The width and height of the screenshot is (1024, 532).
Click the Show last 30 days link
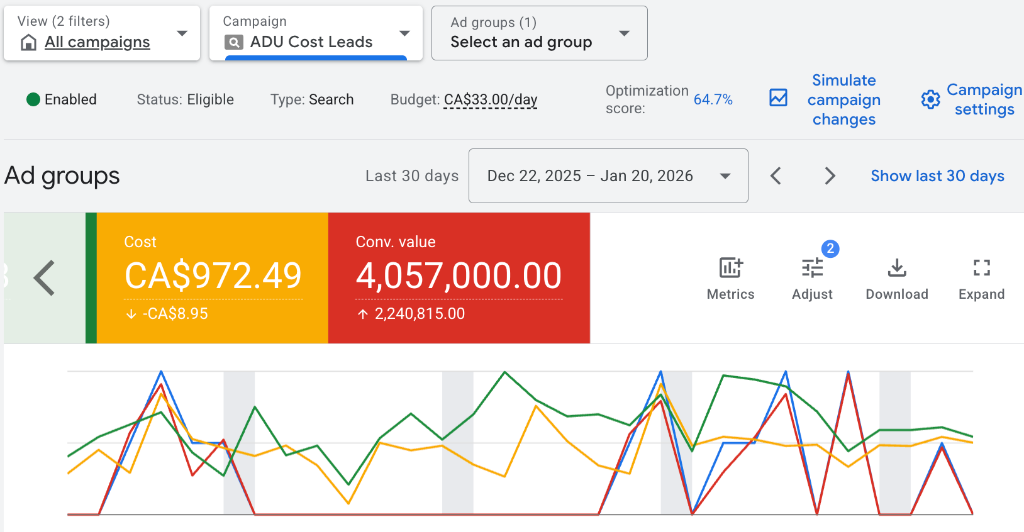tap(937, 176)
